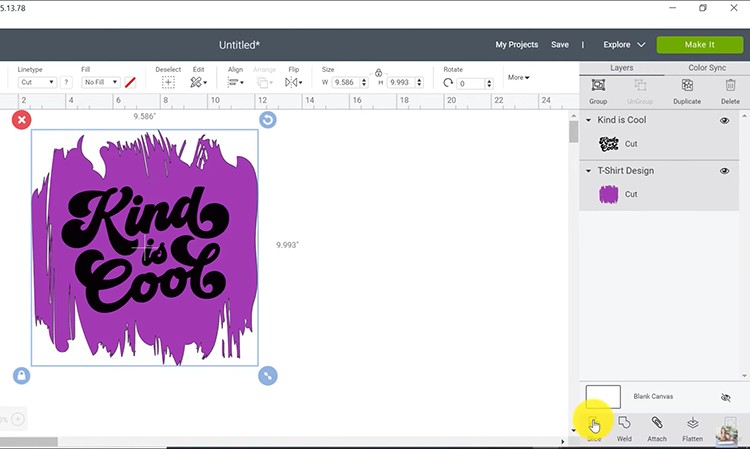Click the canvas horizontal scrollbar
The height and width of the screenshot is (449, 750).
pyautogui.click(x=29, y=441)
